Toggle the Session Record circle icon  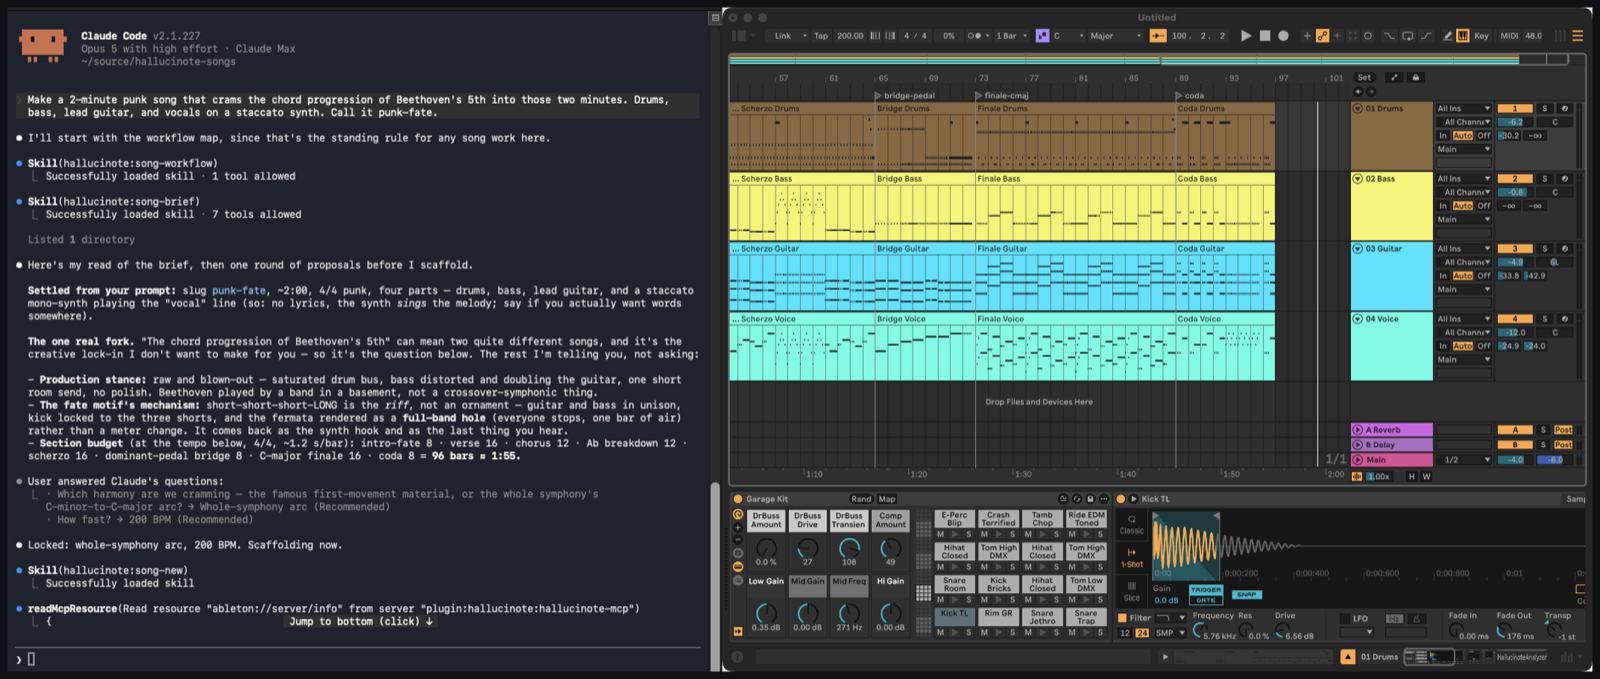click(x=1368, y=36)
